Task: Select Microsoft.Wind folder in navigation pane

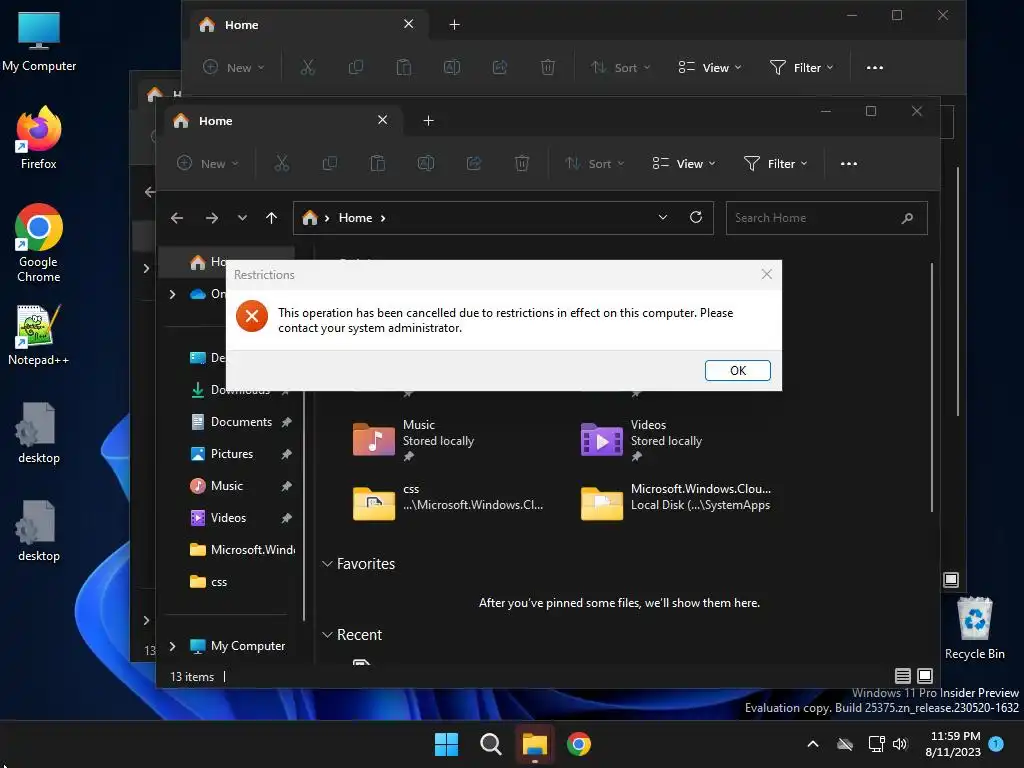Action: click(240, 550)
